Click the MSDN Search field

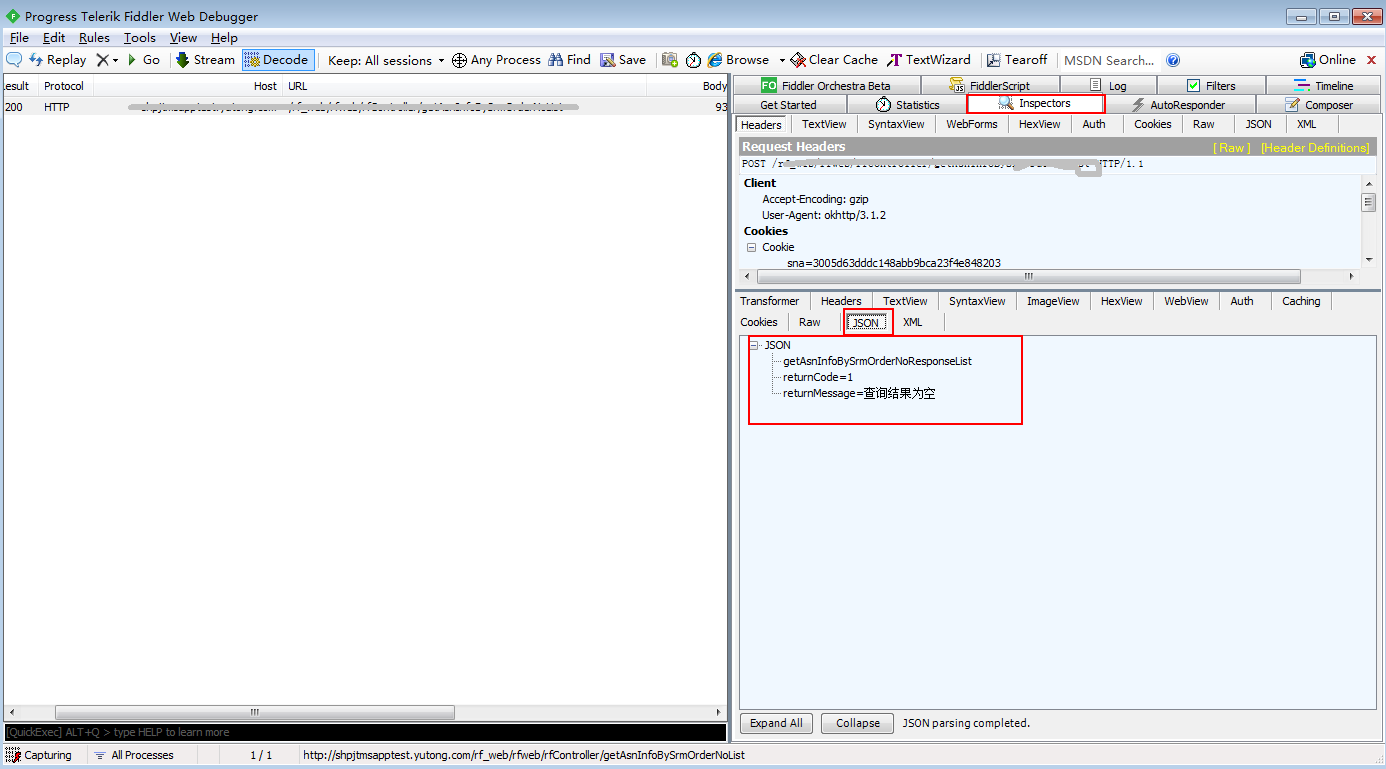click(x=1108, y=60)
